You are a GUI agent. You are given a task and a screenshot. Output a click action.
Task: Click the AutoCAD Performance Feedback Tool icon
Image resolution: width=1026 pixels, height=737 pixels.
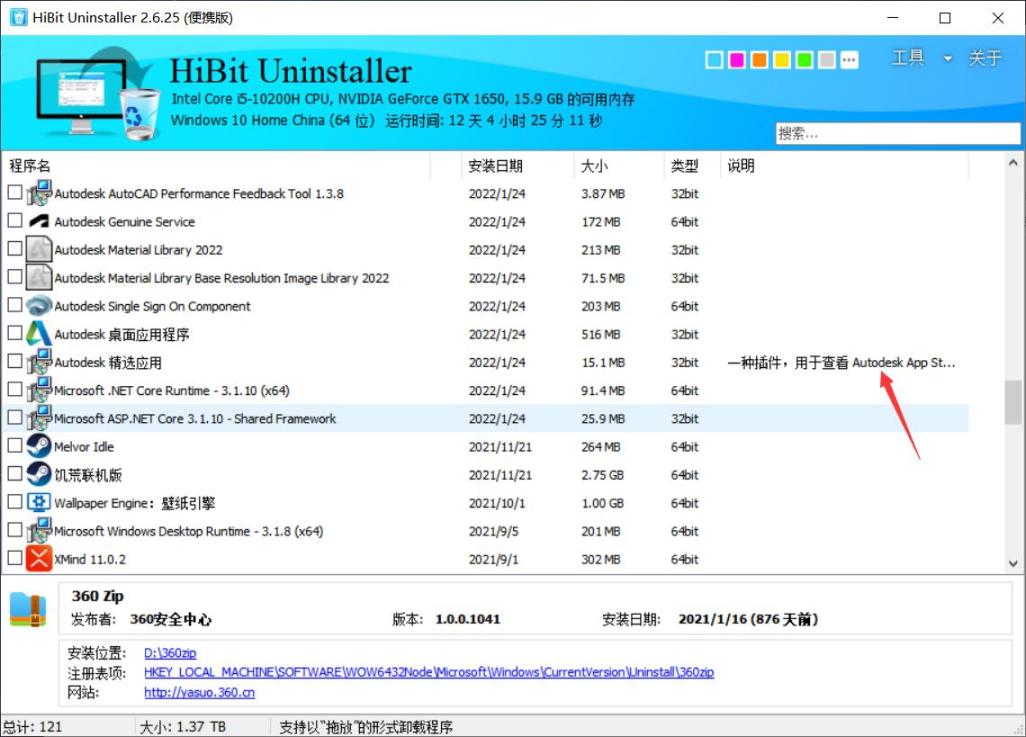click(x=39, y=193)
